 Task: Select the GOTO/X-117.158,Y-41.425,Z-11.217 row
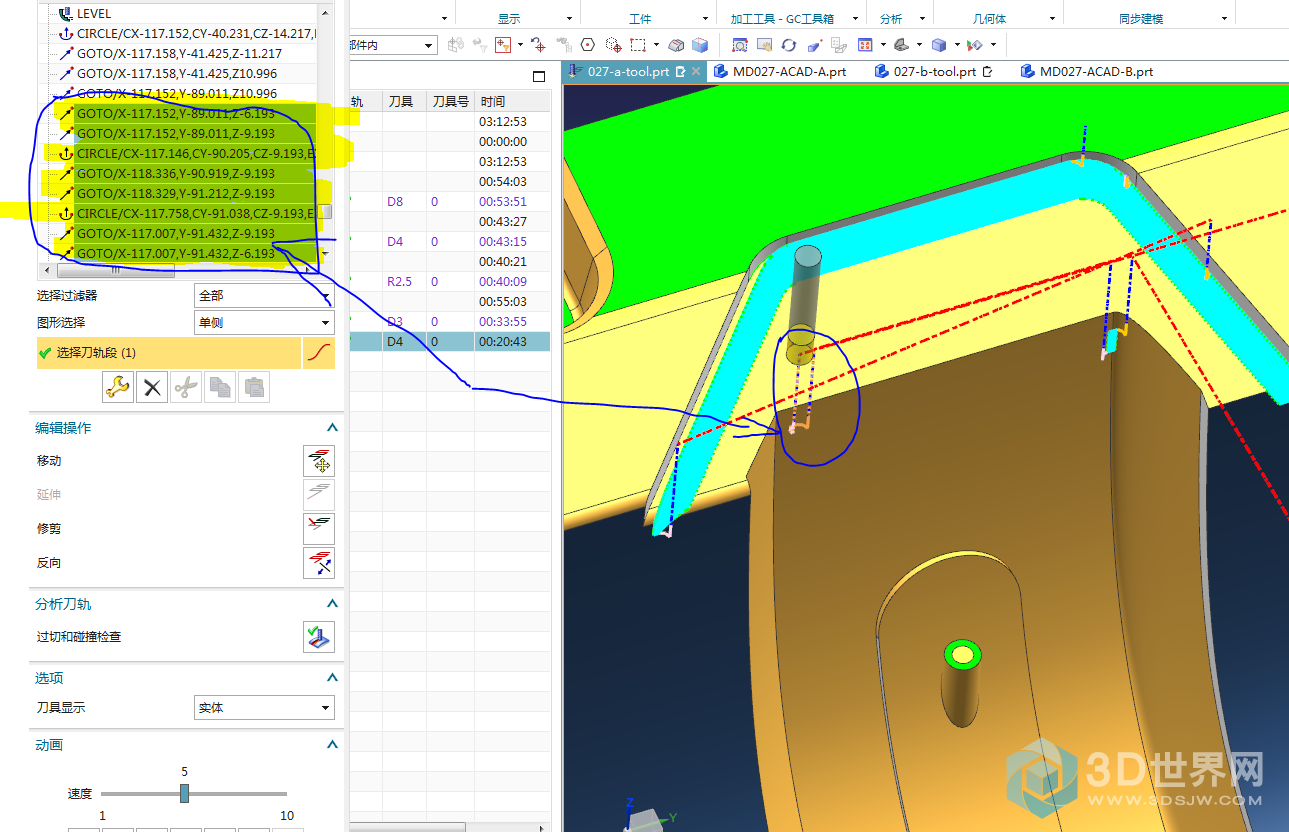179,54
